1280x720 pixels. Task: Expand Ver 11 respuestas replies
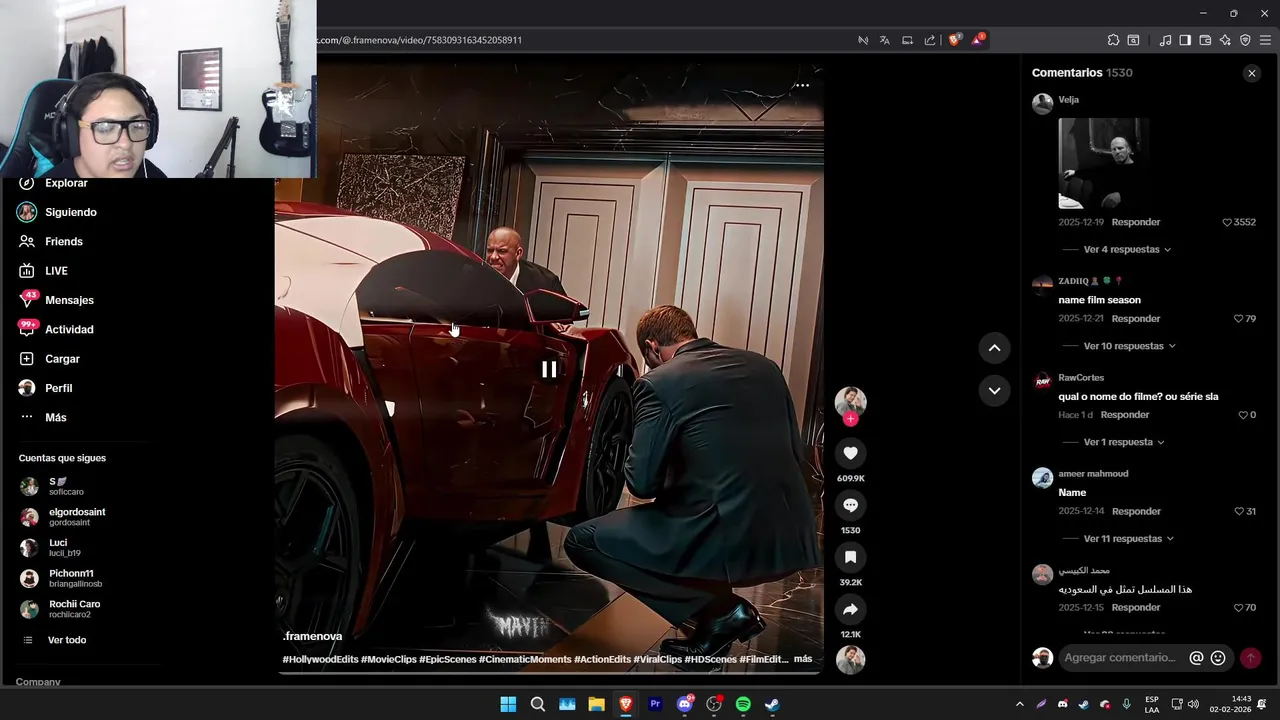pyautogui.click(x=1128, y=539)
